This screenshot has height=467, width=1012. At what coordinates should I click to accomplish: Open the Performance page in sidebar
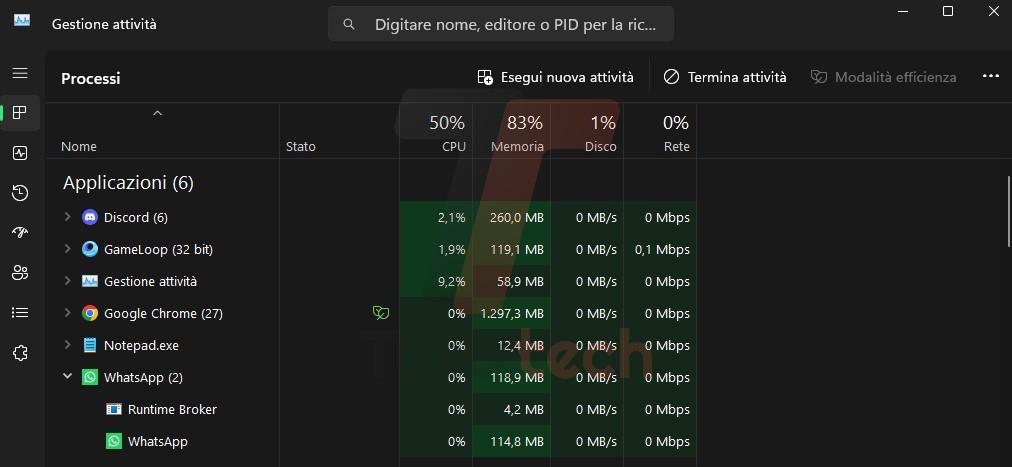coord(19,153)
